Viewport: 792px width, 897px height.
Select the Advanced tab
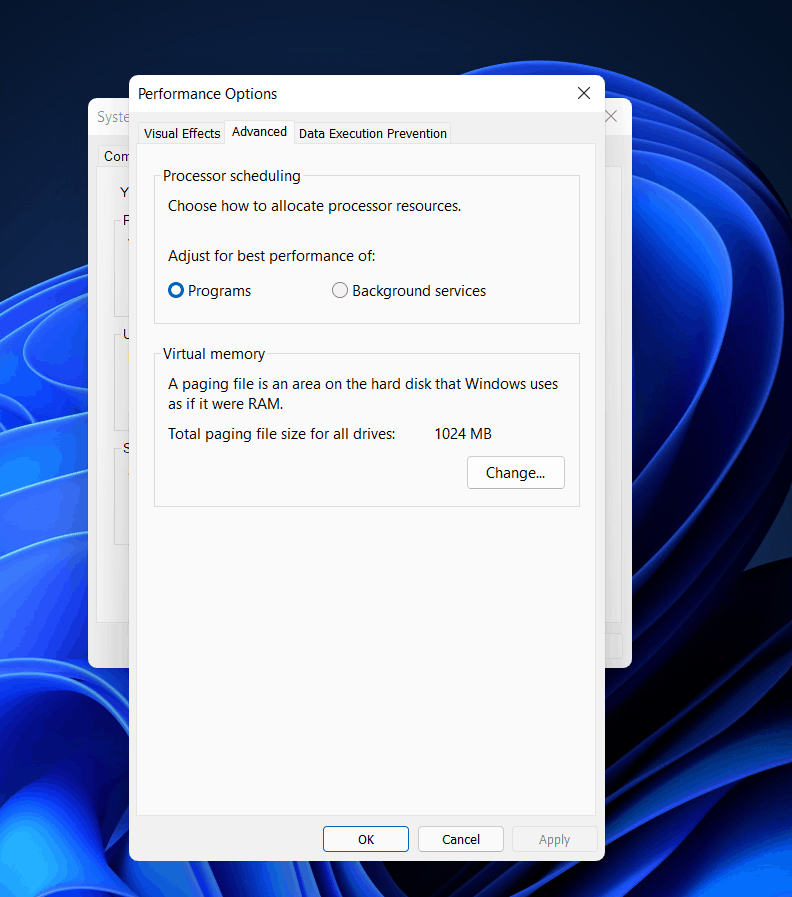[259, 132]
